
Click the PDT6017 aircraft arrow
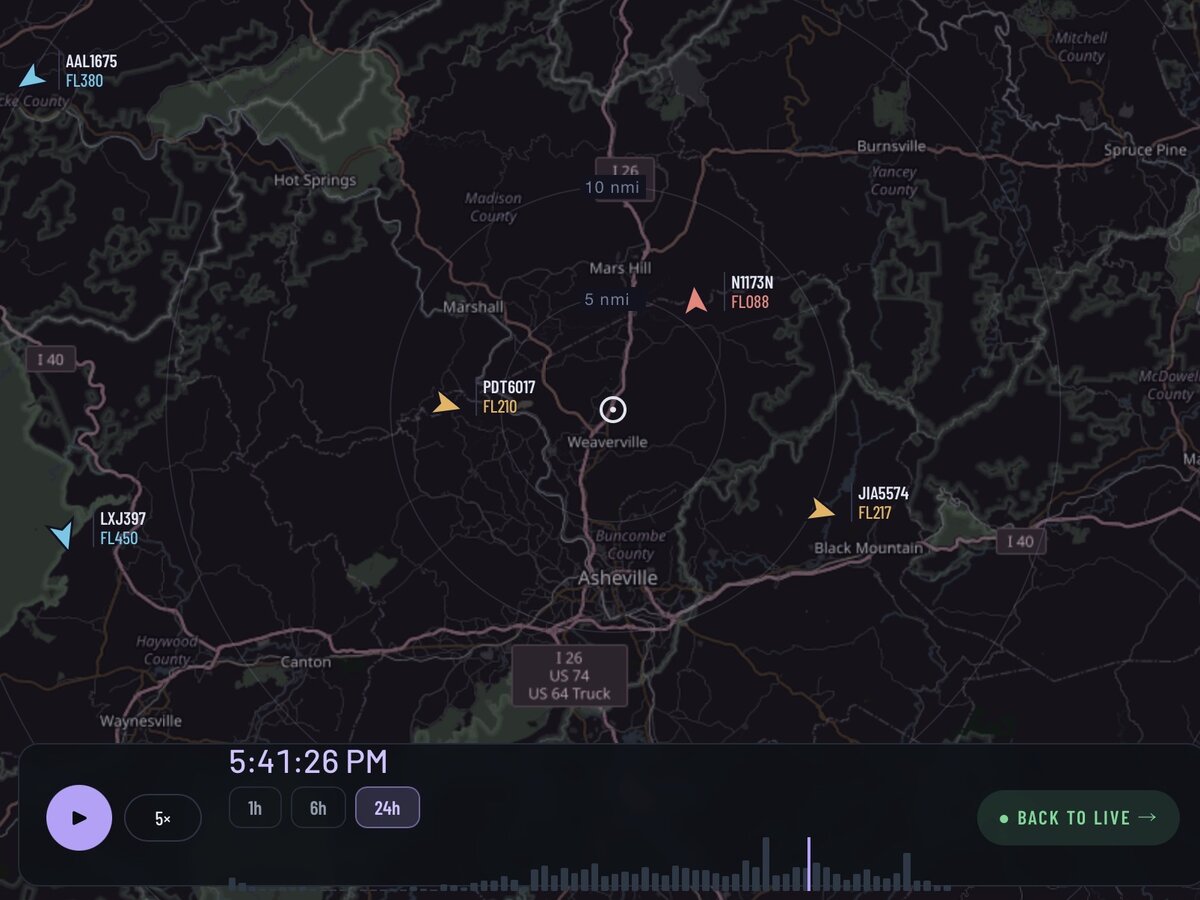click(446, 403)
